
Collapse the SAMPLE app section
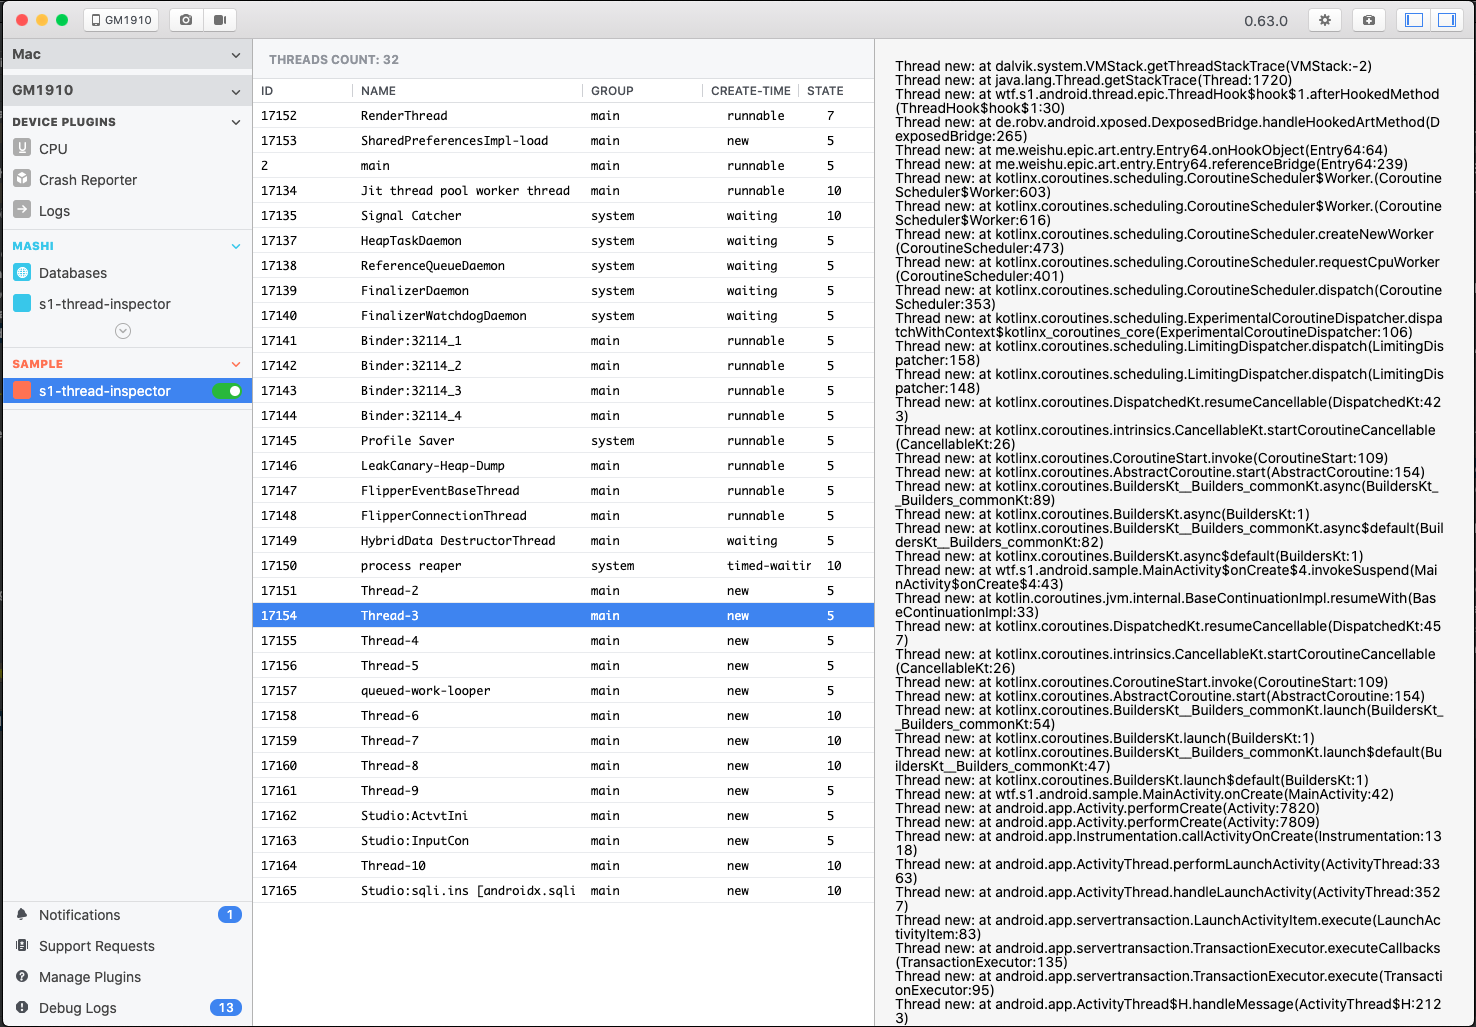(x=236, y=364)
